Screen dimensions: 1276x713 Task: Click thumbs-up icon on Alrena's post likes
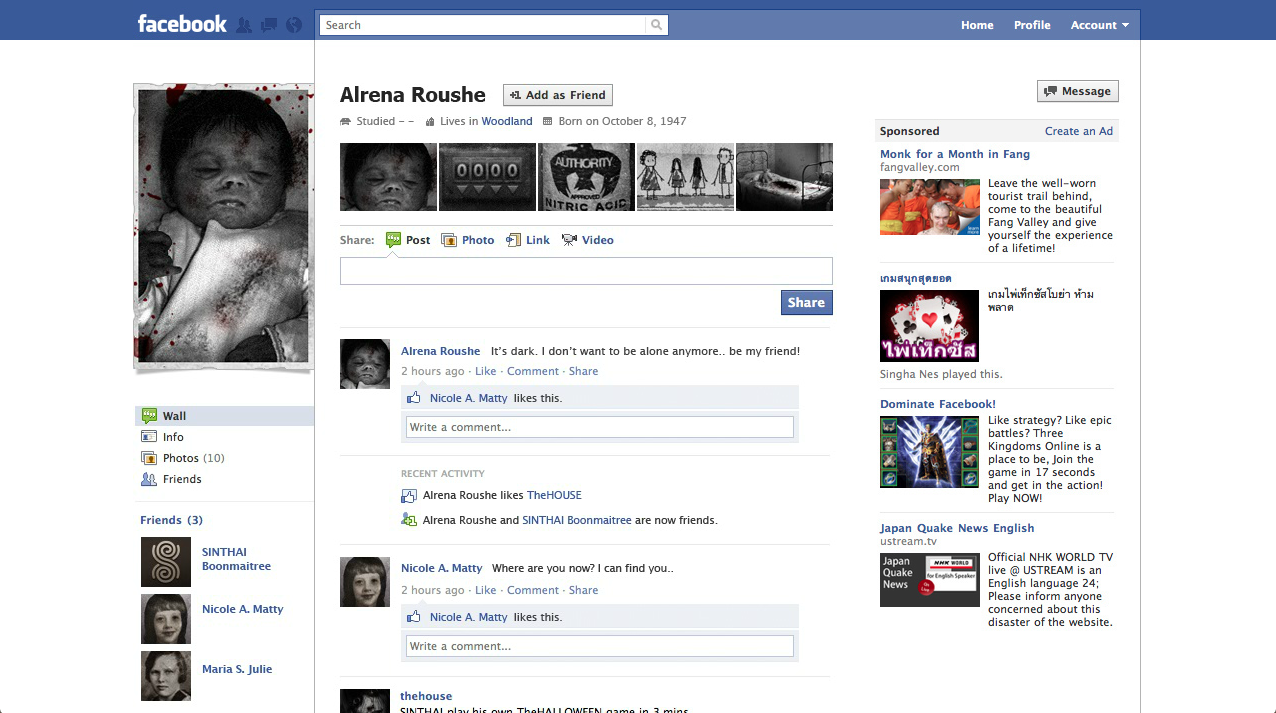click(x=414, y=398)
